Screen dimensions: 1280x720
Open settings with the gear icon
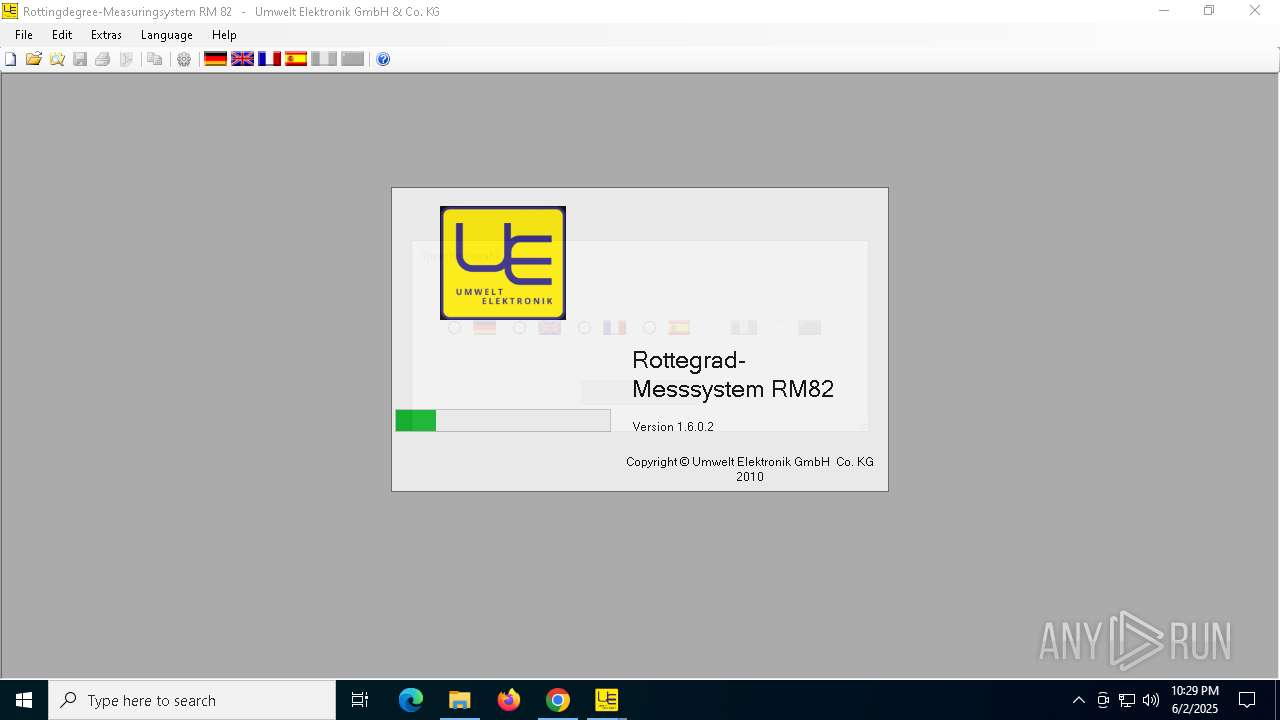tap(184, 59)
